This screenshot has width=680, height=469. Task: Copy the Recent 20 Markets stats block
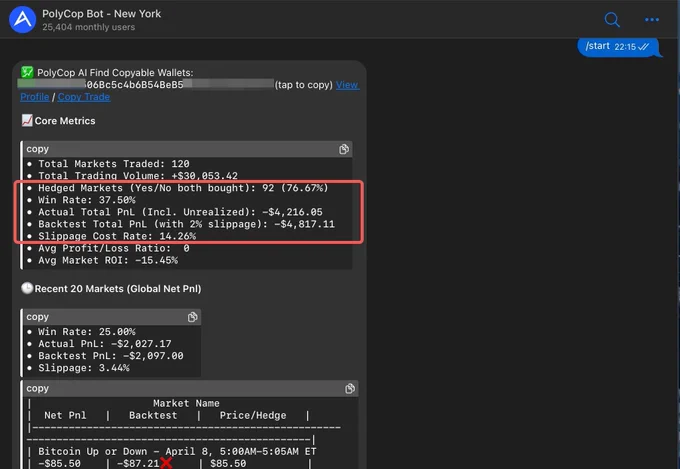click(x=193, y=317)
